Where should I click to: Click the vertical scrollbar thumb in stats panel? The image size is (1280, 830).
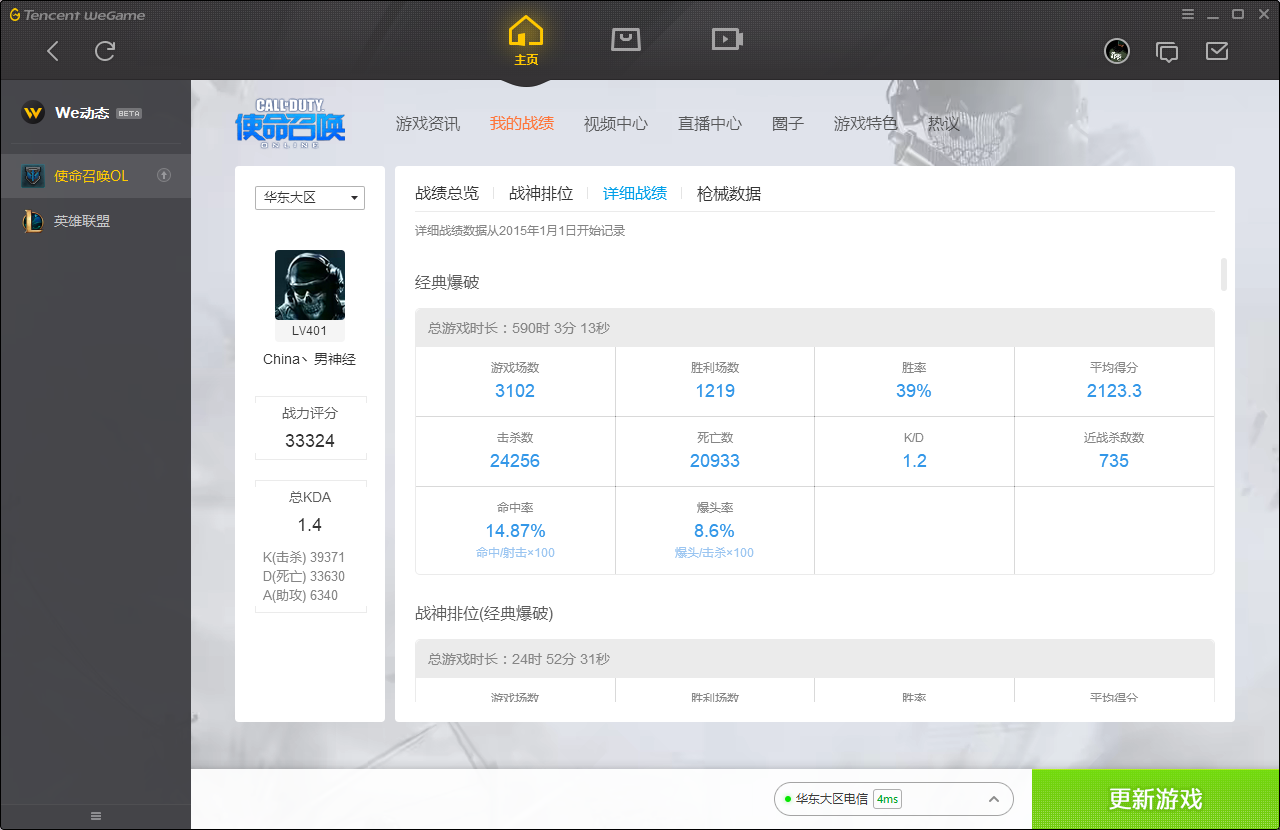click(1224, 274)
